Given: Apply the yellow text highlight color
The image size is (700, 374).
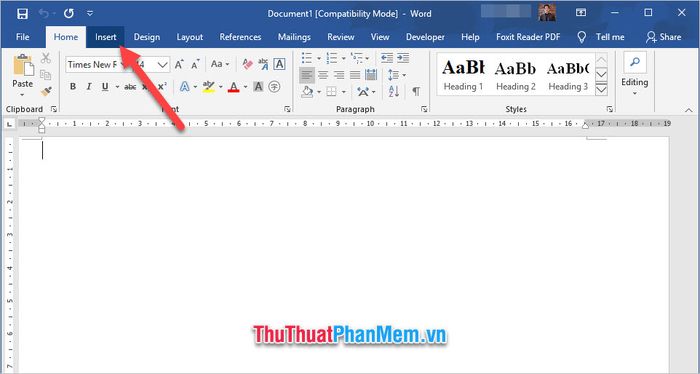Looking at the screenshot, I should (208, 87).
